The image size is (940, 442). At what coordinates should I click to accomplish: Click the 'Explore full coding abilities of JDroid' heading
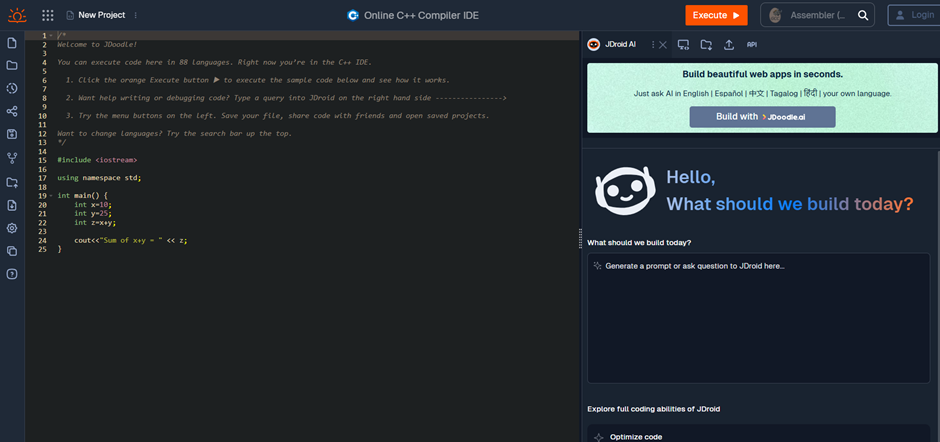[x=653, y=409]
